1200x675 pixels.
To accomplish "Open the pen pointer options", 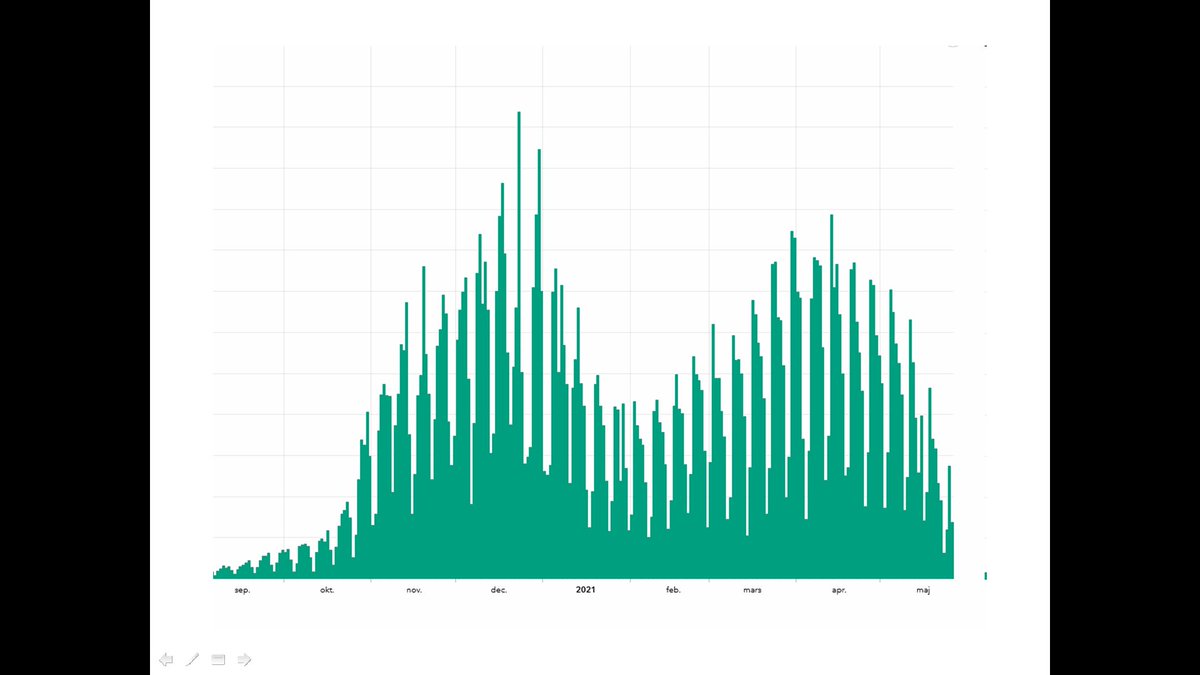I will point(193,659).
